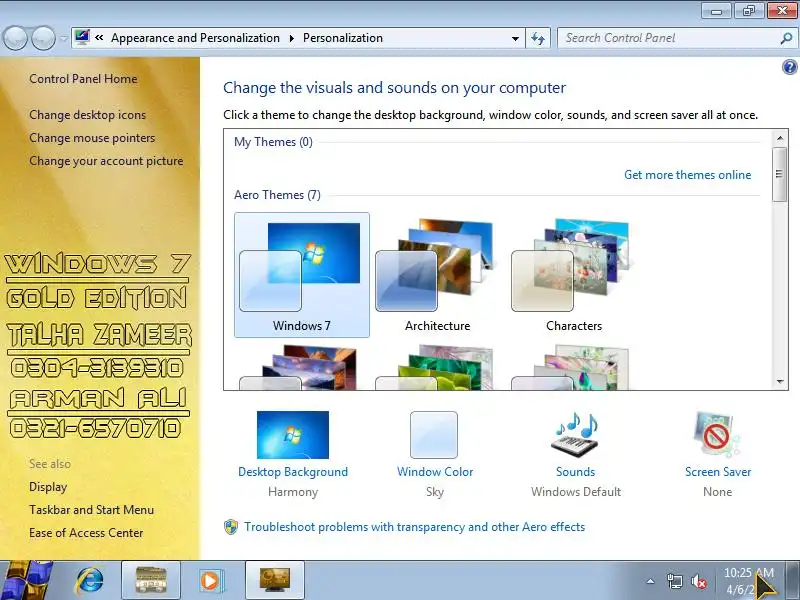
Task: Open Change your account picture
Action: pyautogui.click(x=106, y=161)
